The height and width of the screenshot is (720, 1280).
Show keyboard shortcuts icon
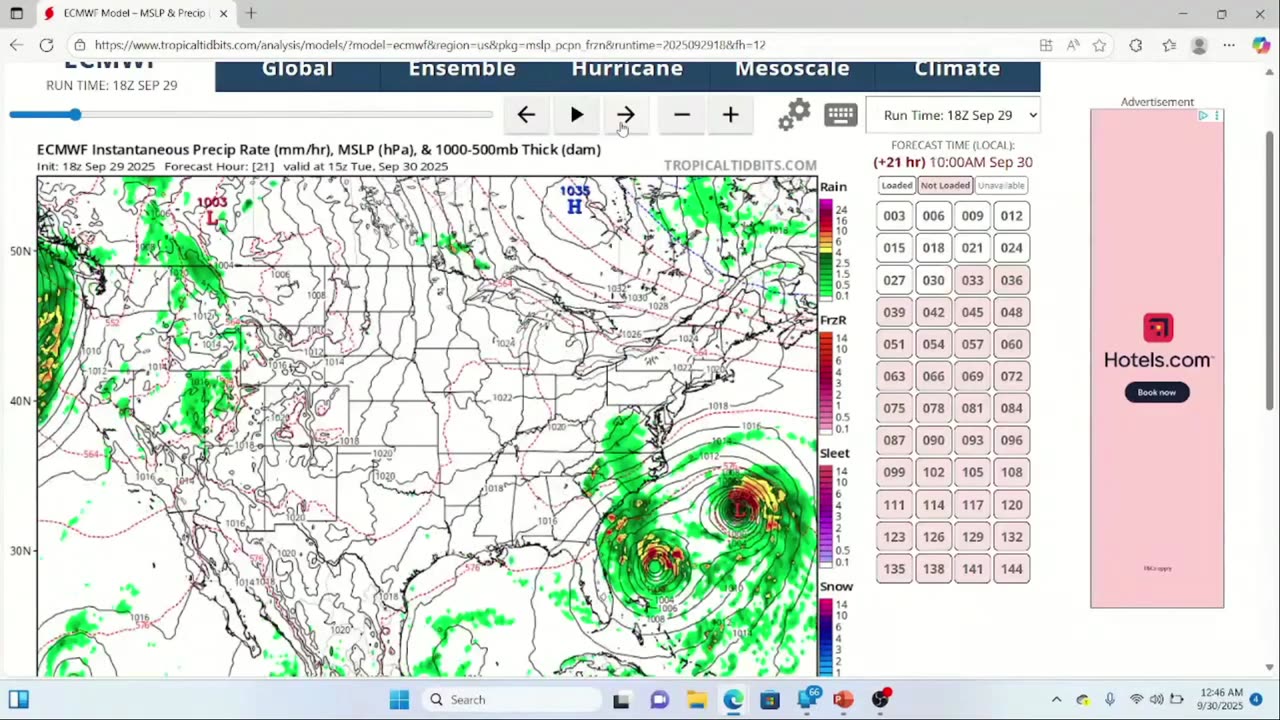point(841,115)
